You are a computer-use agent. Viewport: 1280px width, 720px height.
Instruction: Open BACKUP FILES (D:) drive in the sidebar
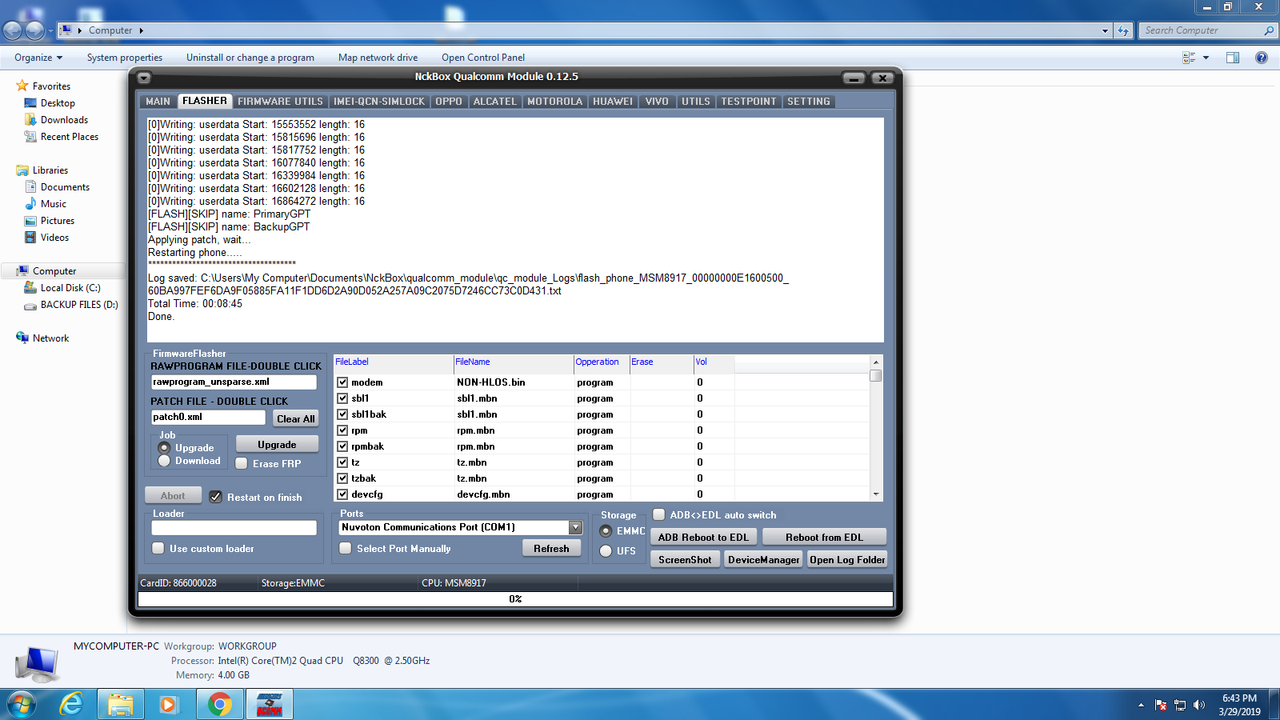[x=79, y=305]
